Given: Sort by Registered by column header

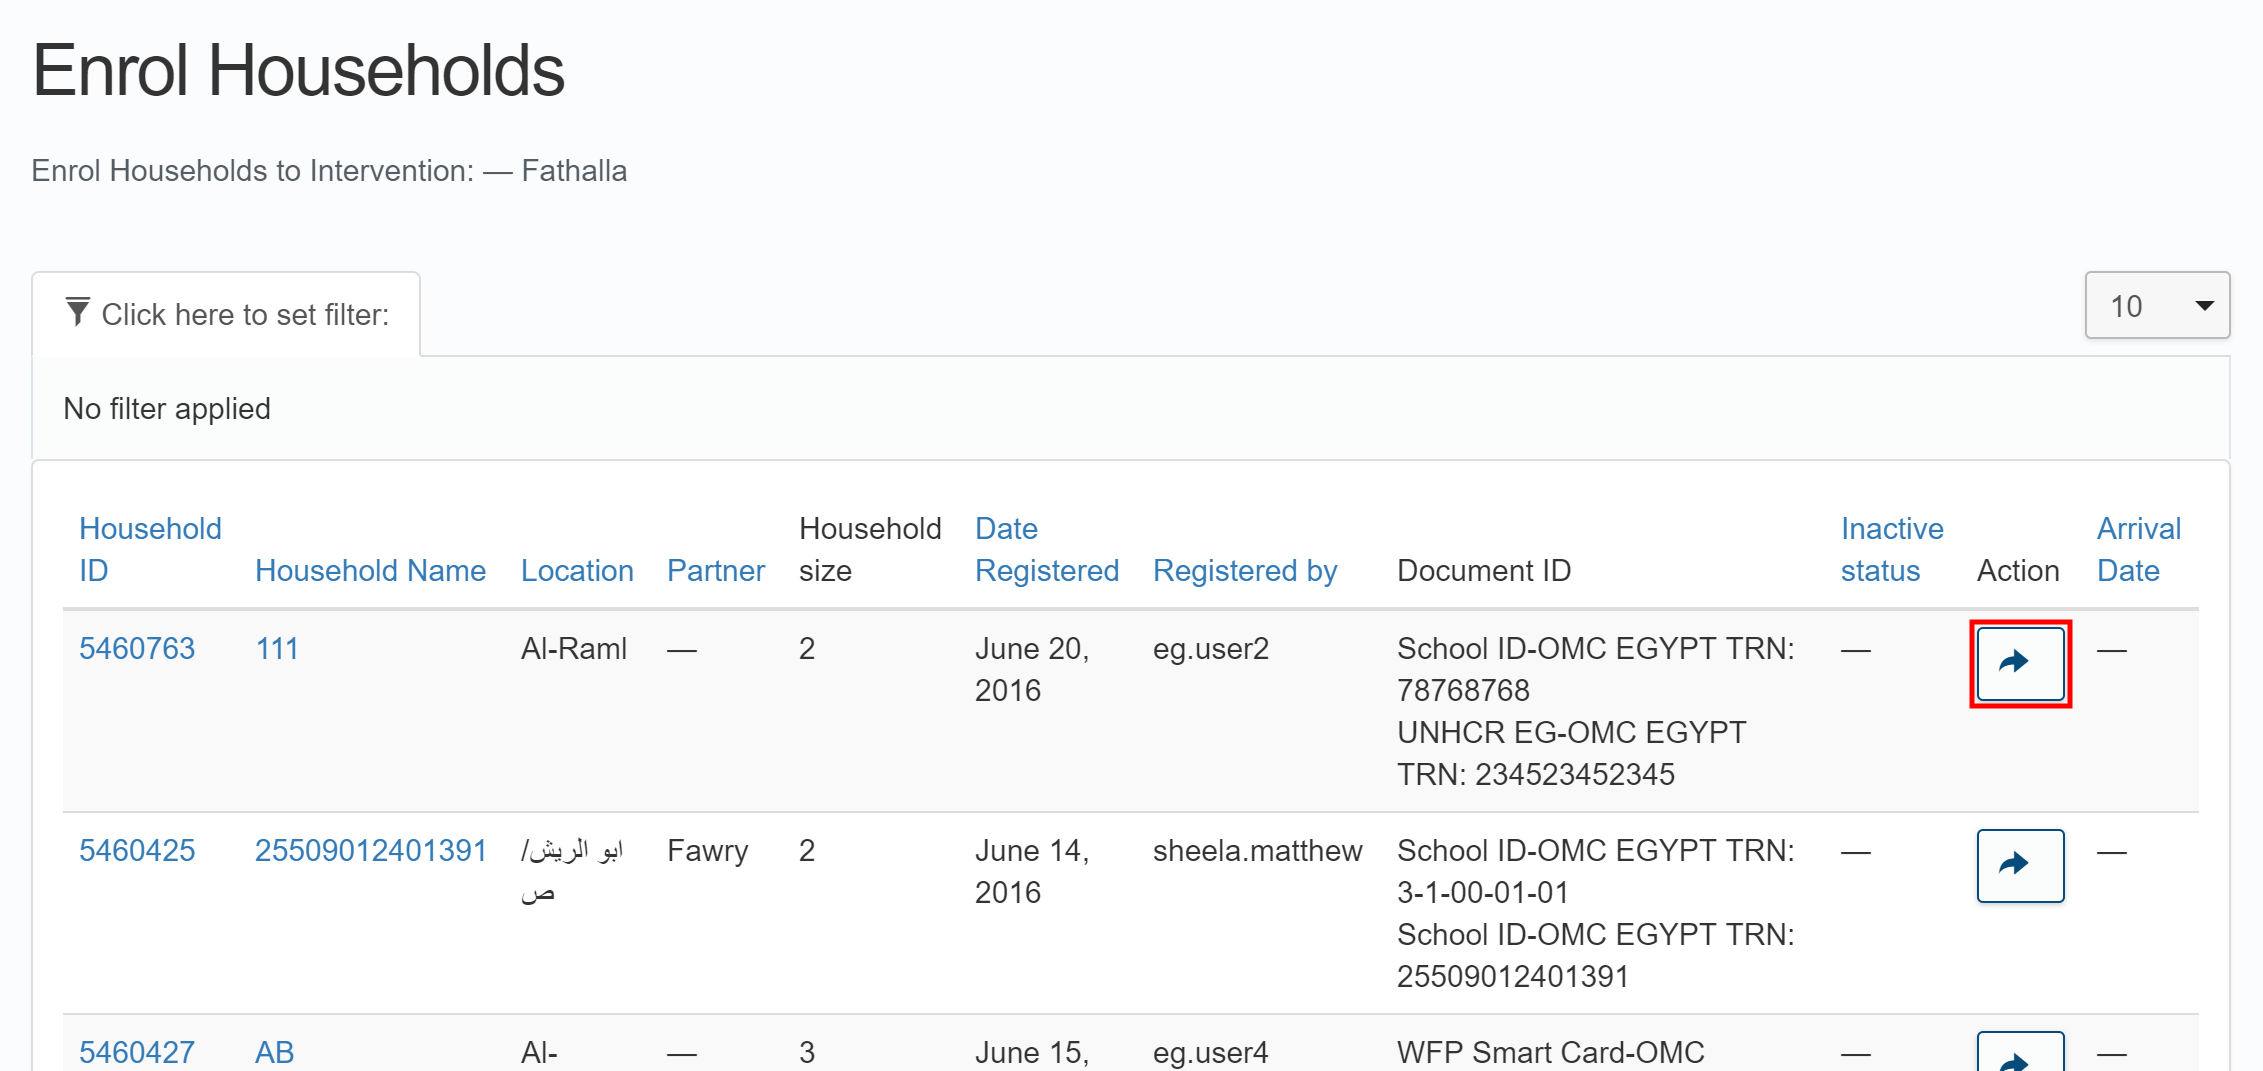Looking at the screenshot, I should [x=1244, y=571].
